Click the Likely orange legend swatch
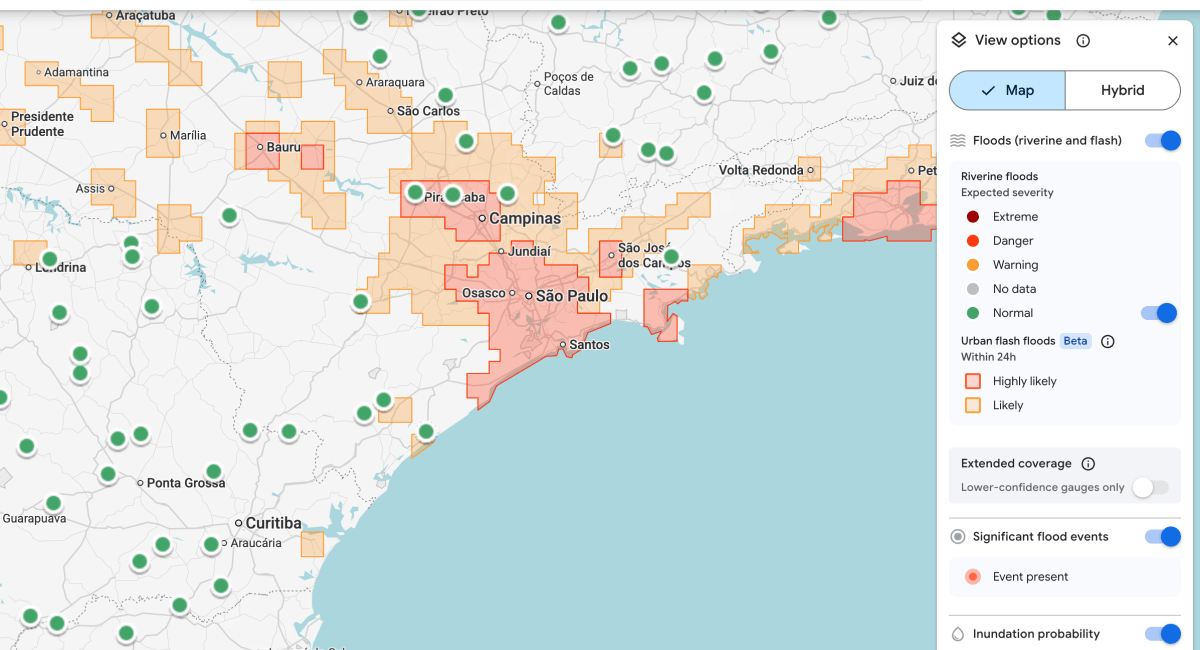 coord(972,405)
